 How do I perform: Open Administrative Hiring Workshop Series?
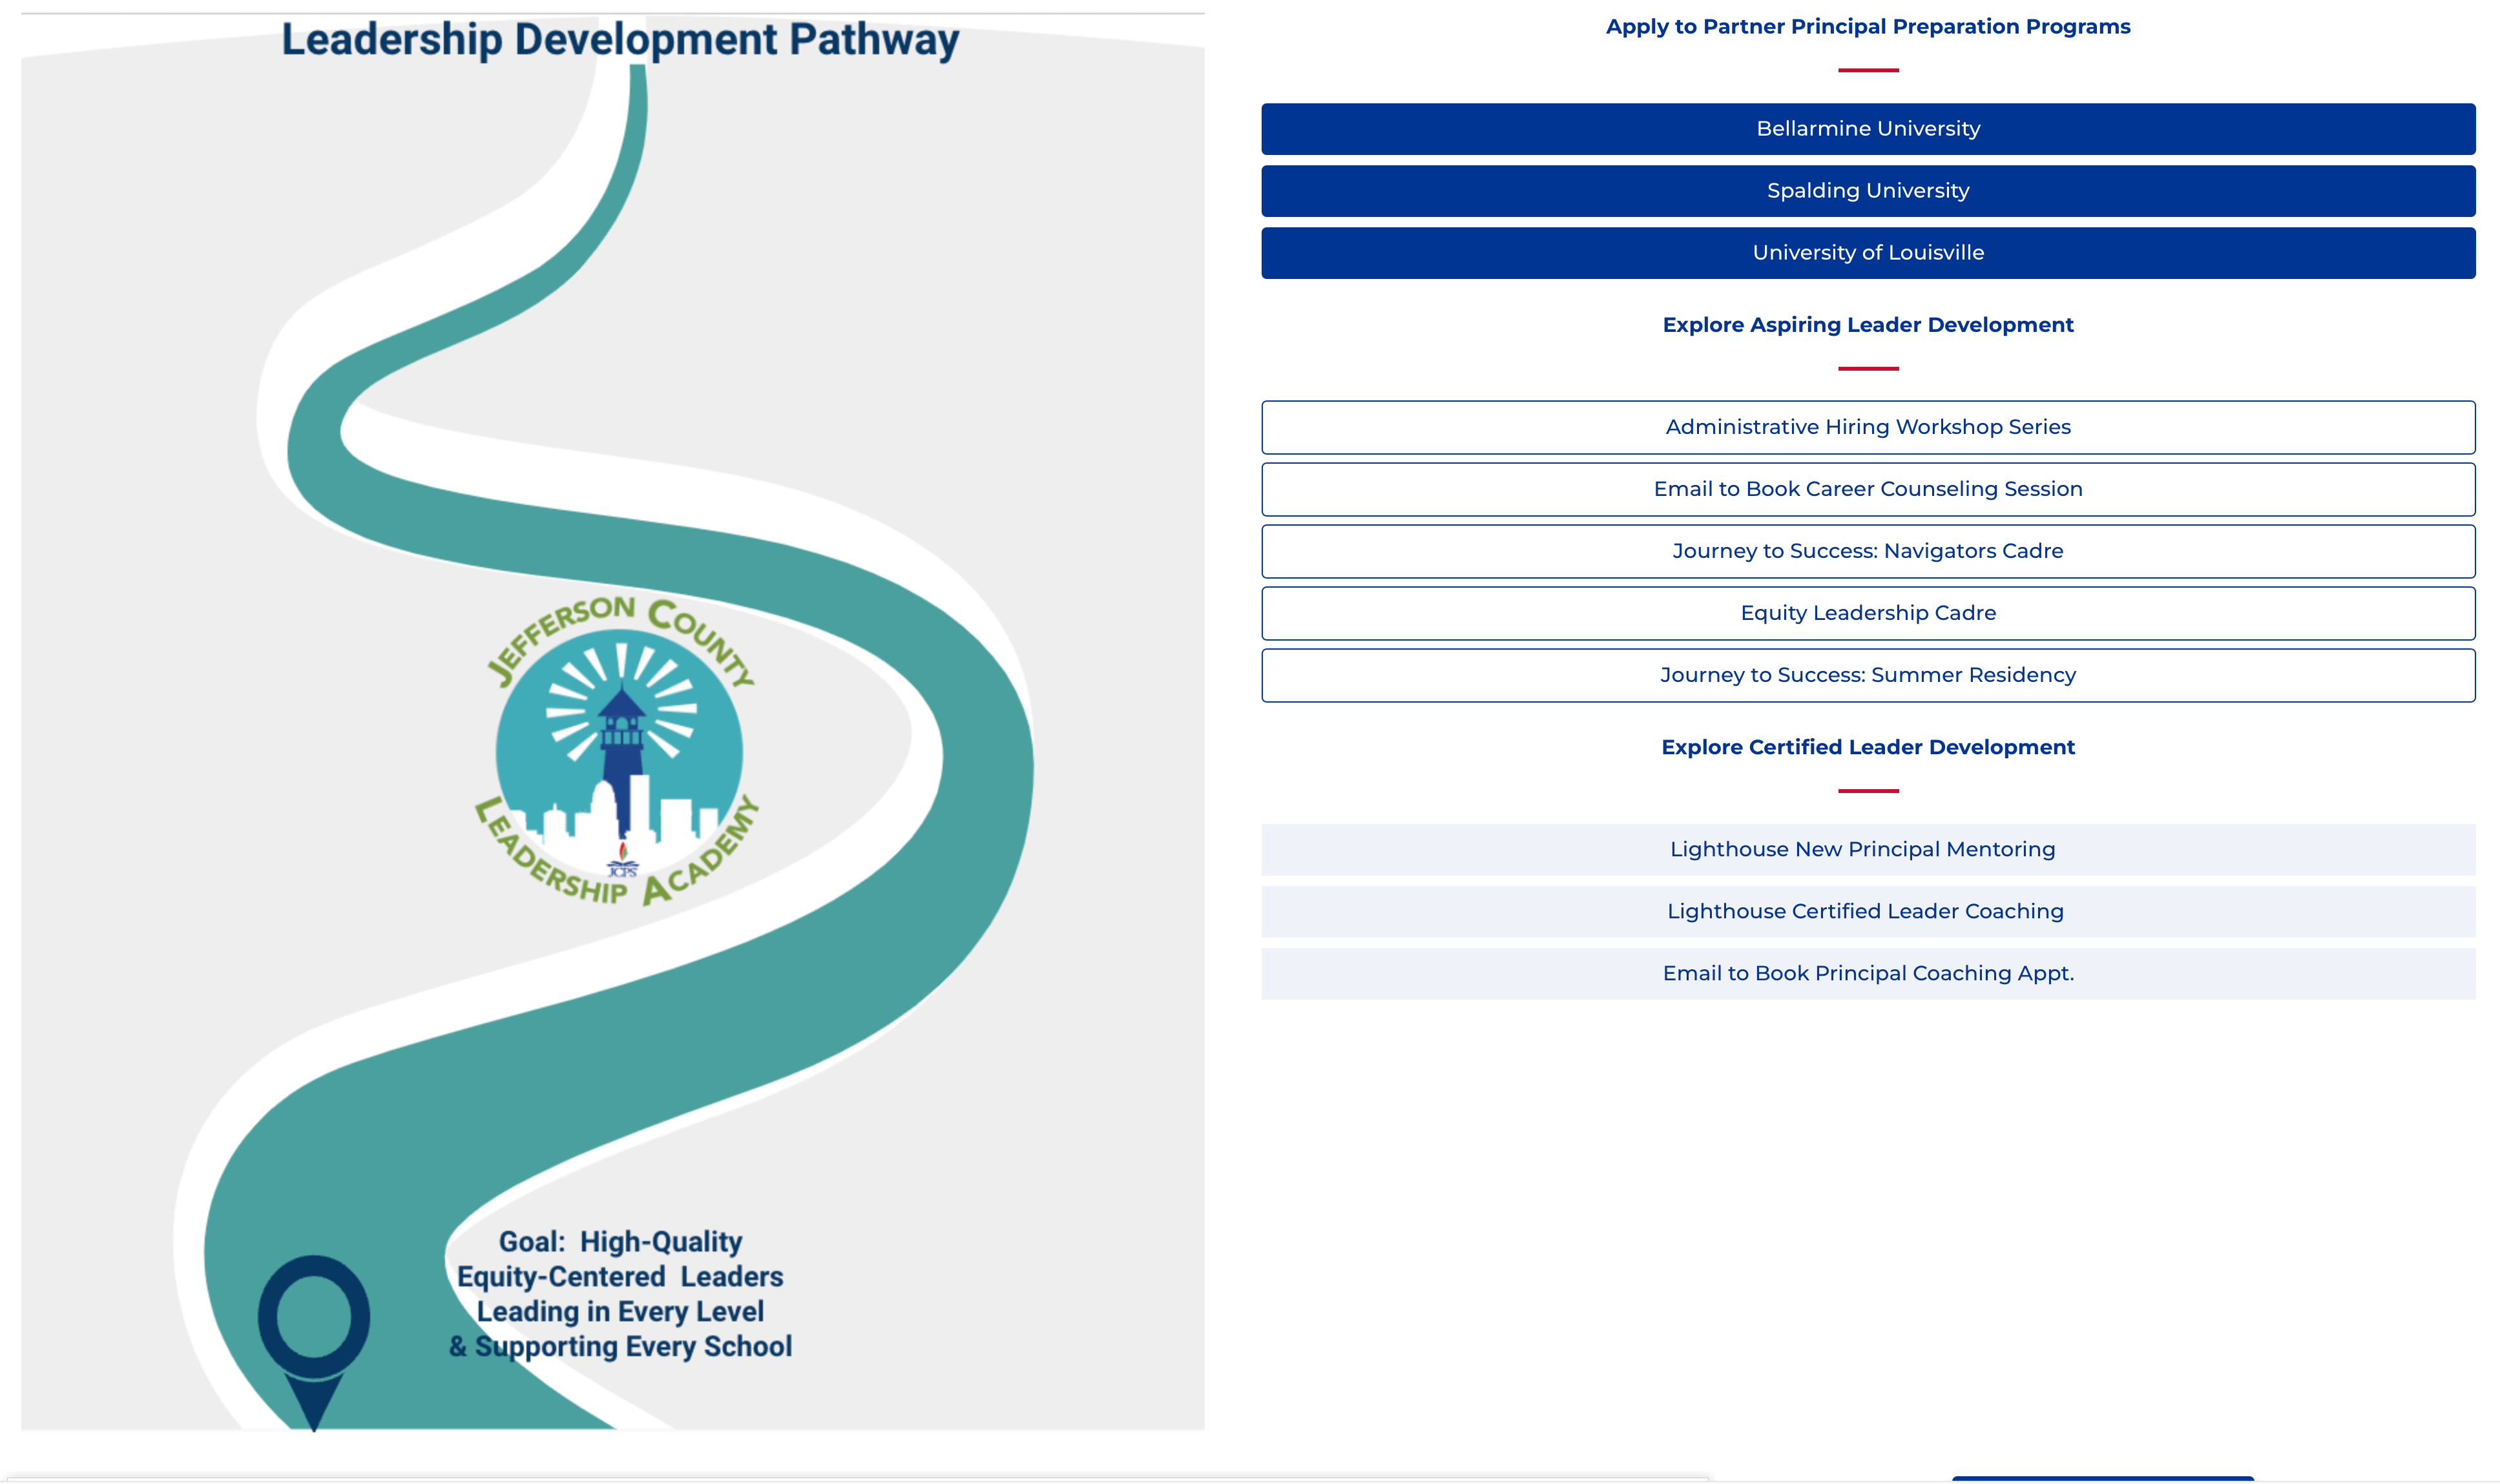click(1867, 427)
